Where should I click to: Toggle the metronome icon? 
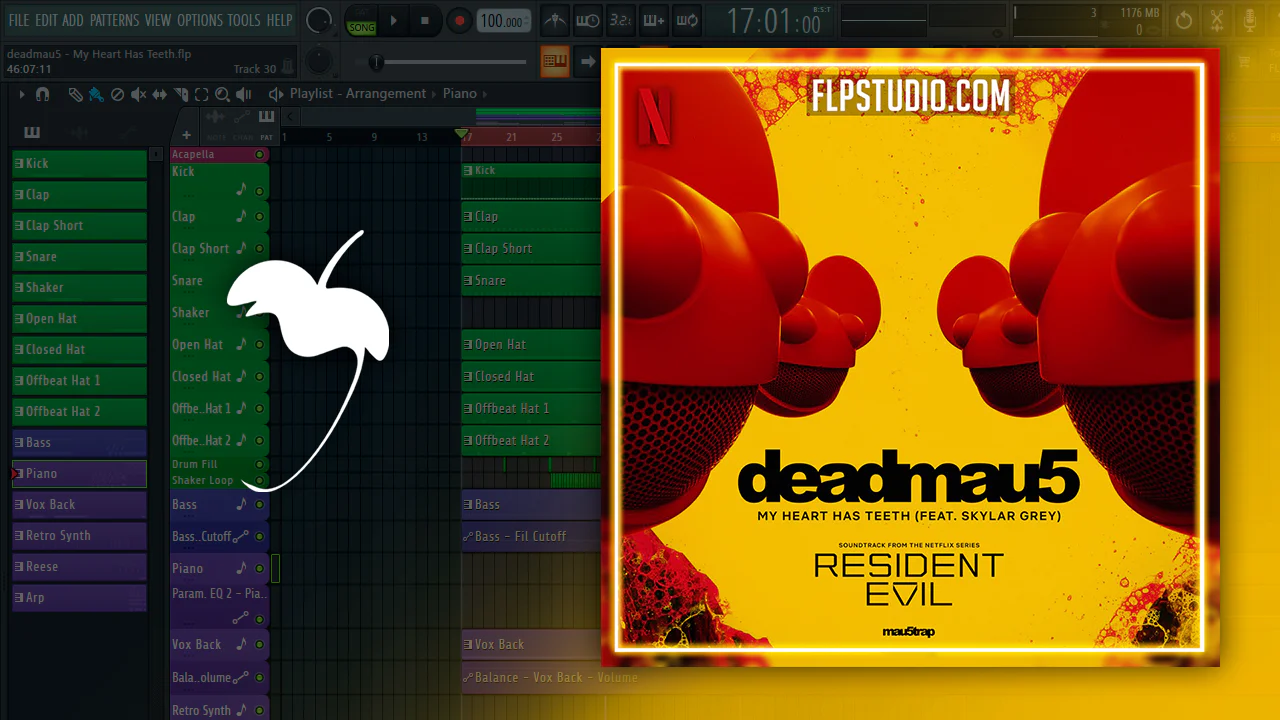point(555,20)
